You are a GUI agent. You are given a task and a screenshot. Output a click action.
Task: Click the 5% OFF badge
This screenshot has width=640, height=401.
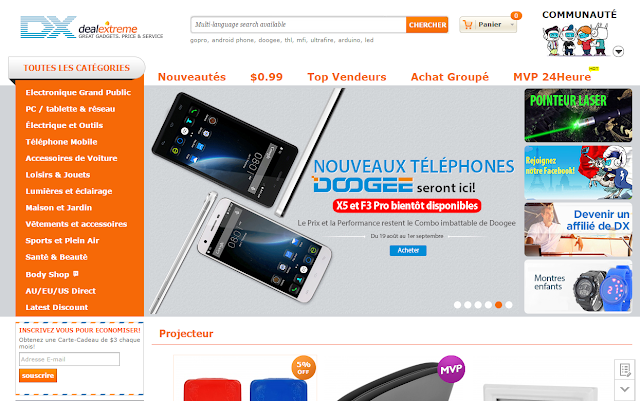[x=303, y=368]
